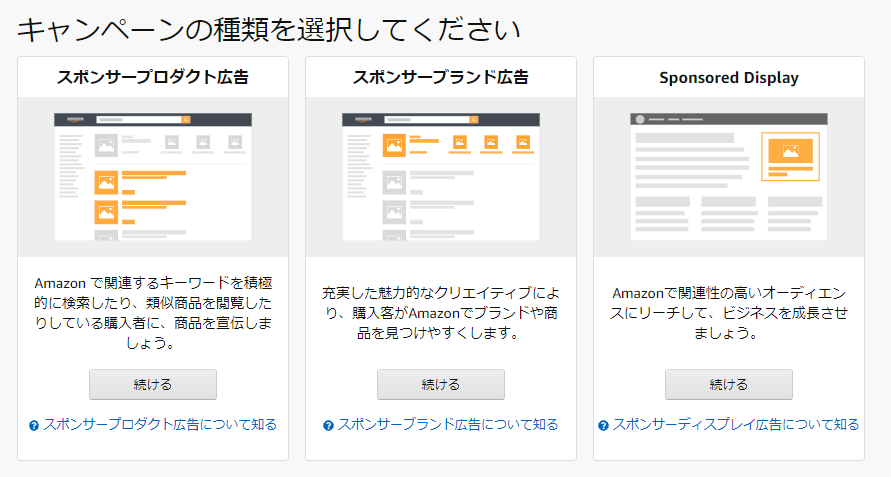Click the orange search icon in Sponsored Products preview
This screenshot has height=477, width=891.
(x=186, y=119)
